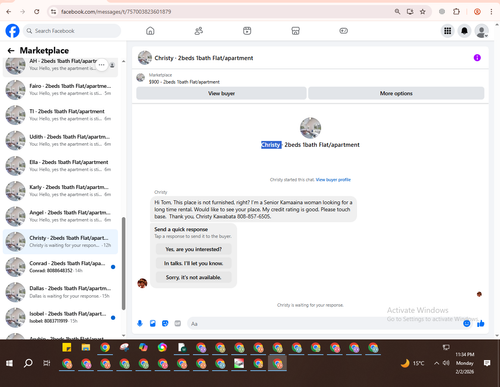
Task: Go back with the Marketplace back arrow
Action: tap(11, 51)
